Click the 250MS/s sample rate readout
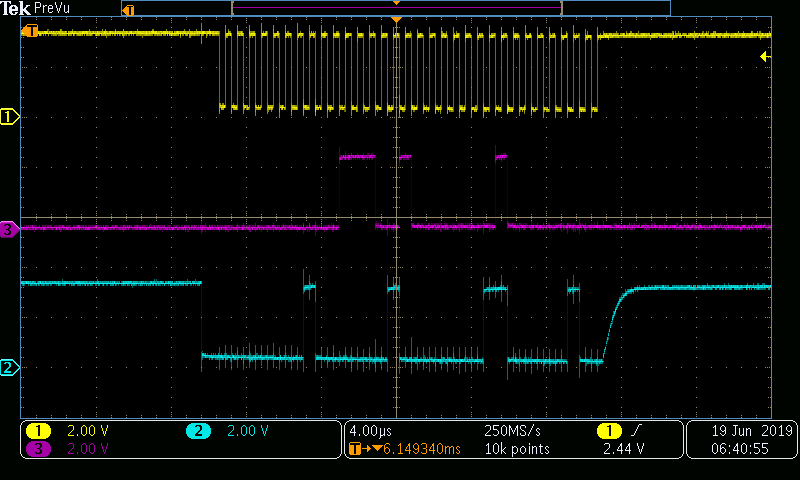 [512, 431]
